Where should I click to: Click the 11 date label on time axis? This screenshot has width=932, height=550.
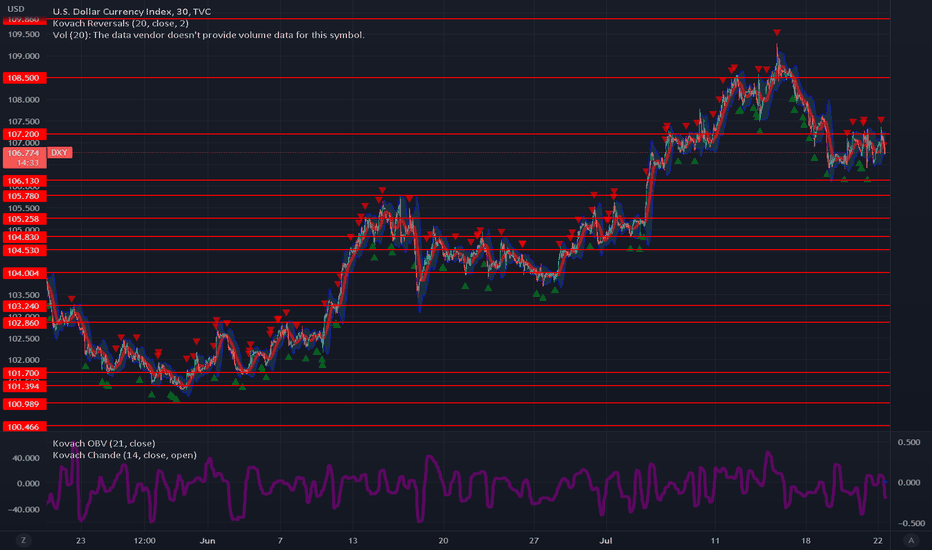715,540
